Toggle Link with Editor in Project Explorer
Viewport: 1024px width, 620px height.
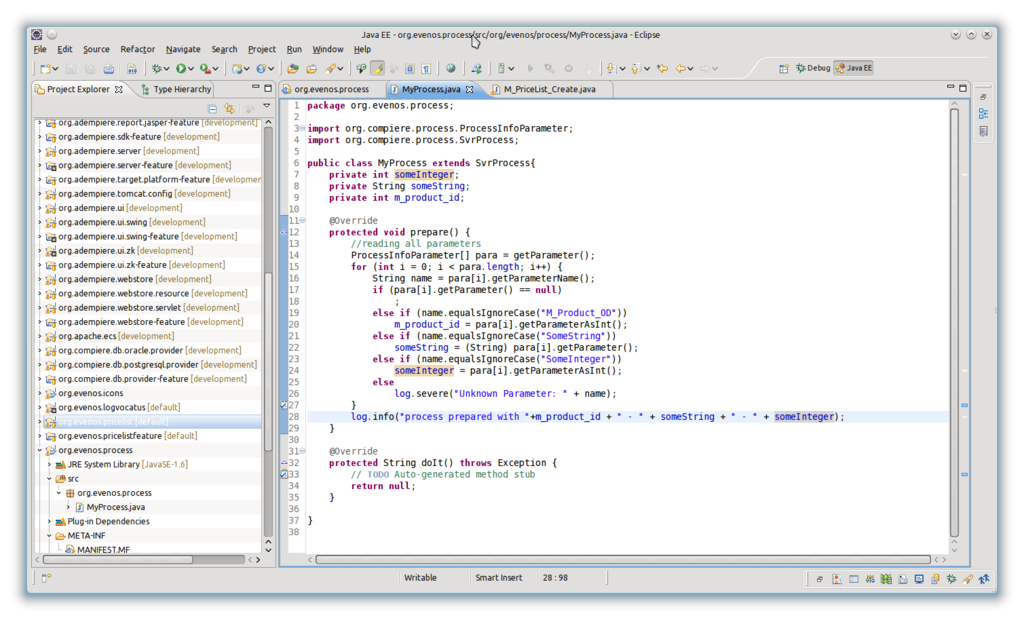point(229,108)
